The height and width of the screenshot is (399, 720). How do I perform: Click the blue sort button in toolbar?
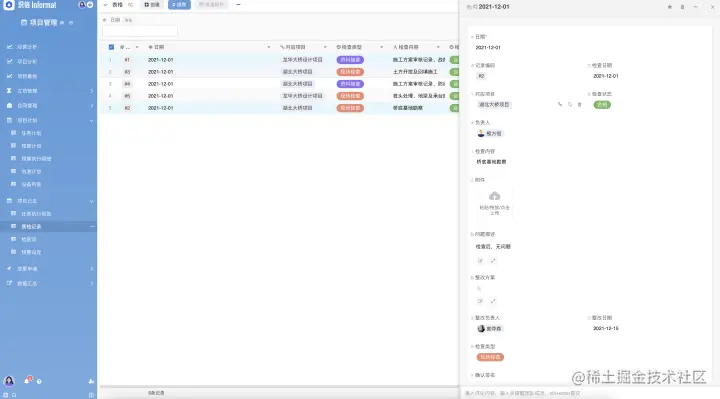click(180, 5)
